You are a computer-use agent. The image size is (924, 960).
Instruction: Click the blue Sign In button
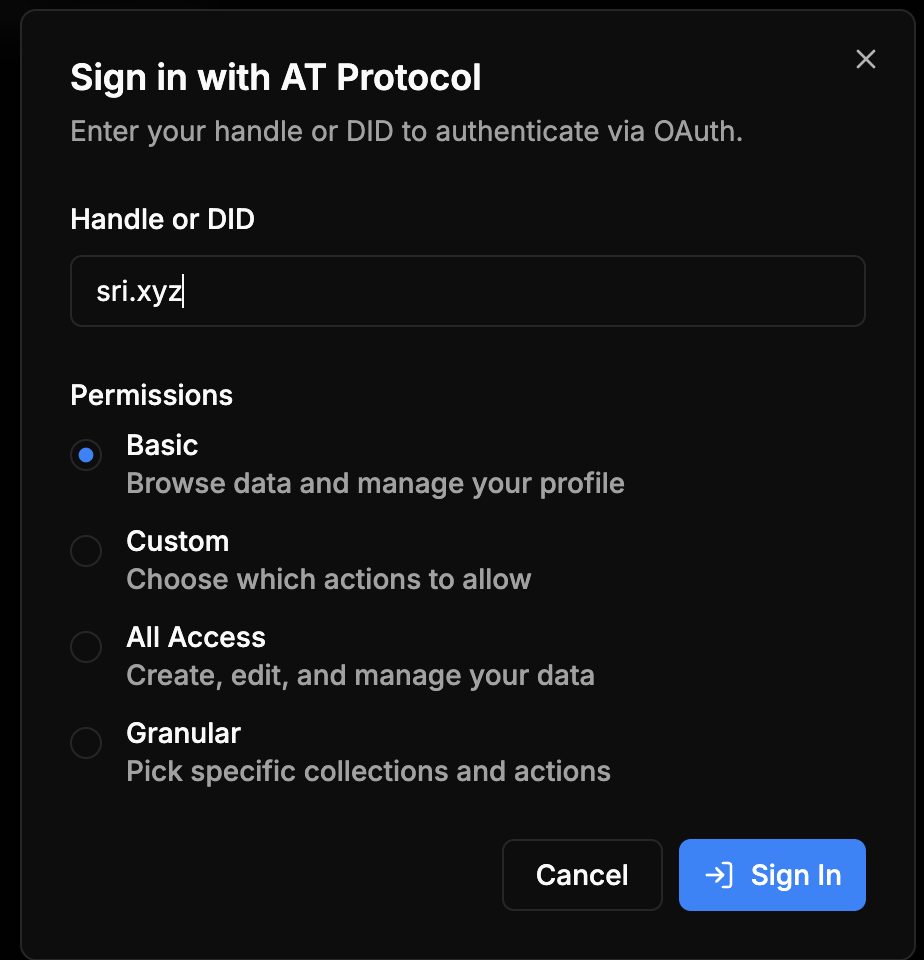772,875
